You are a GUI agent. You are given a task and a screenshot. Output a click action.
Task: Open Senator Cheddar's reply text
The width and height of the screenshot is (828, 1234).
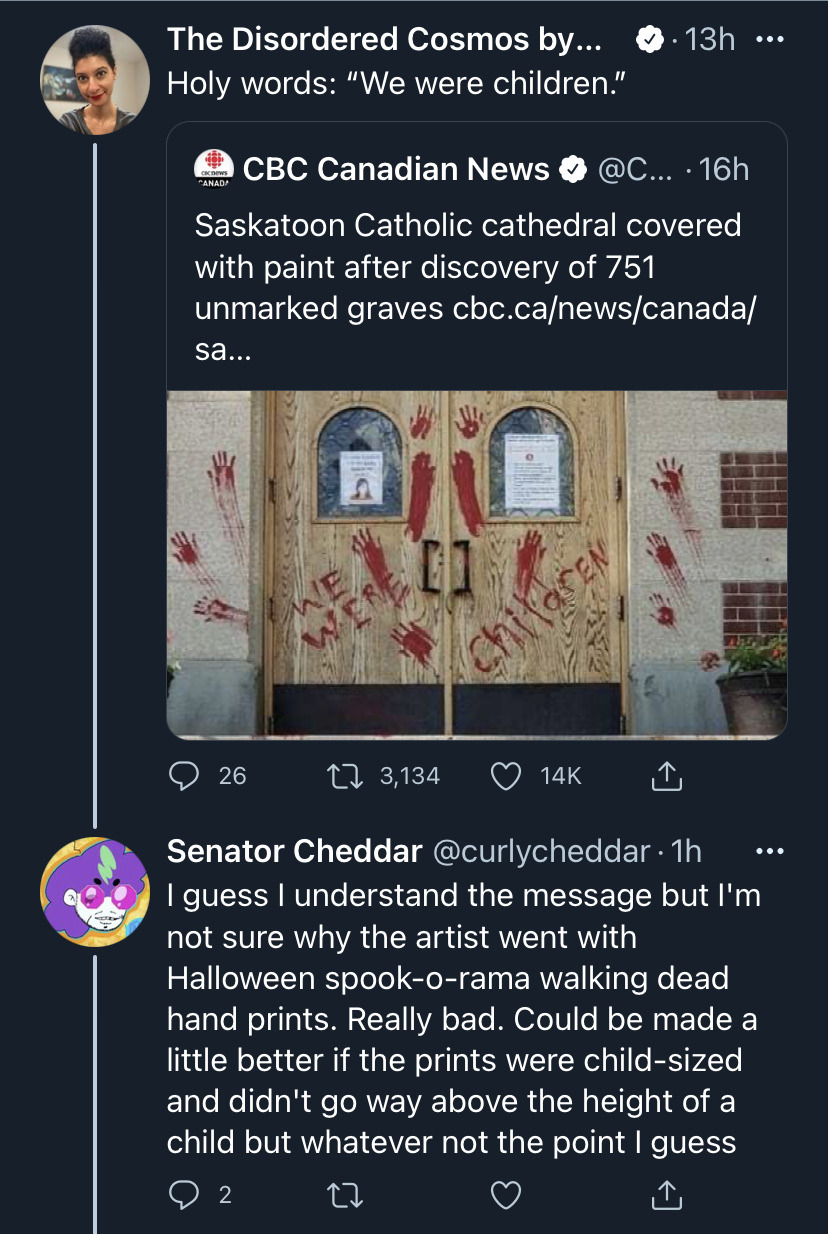[462, 1019]
